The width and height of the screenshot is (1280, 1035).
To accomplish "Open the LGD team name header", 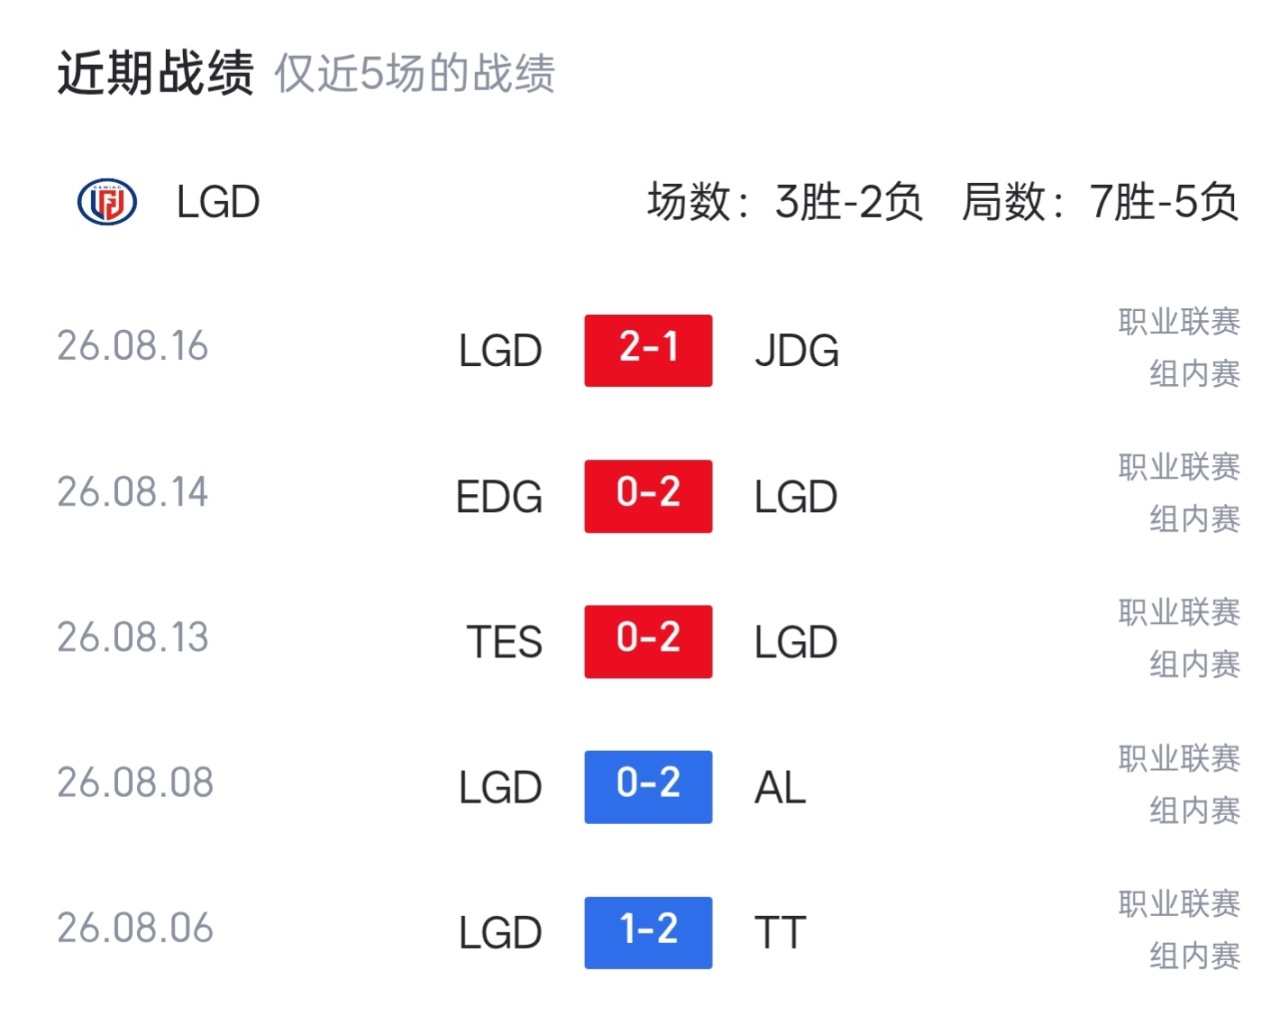I will tap(218, 202).
